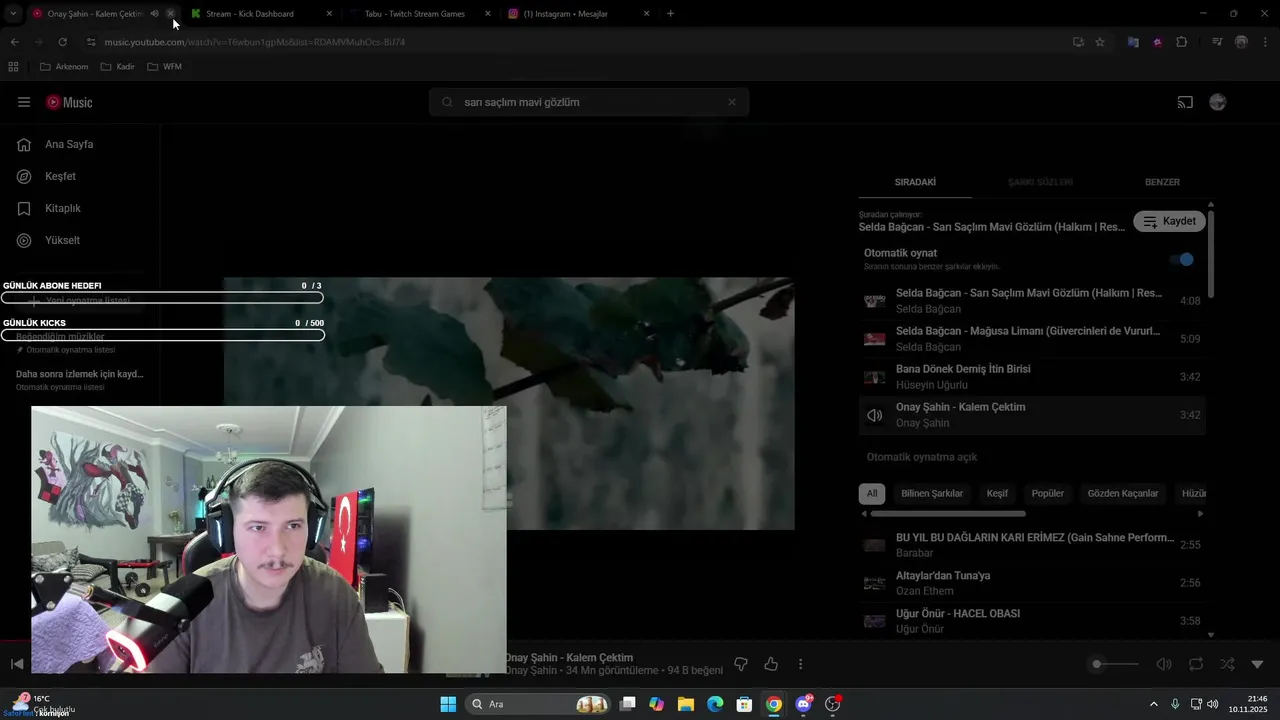
Task: Play Uğur Önür - HACEL OBASI
Action: click(1032, 621)
